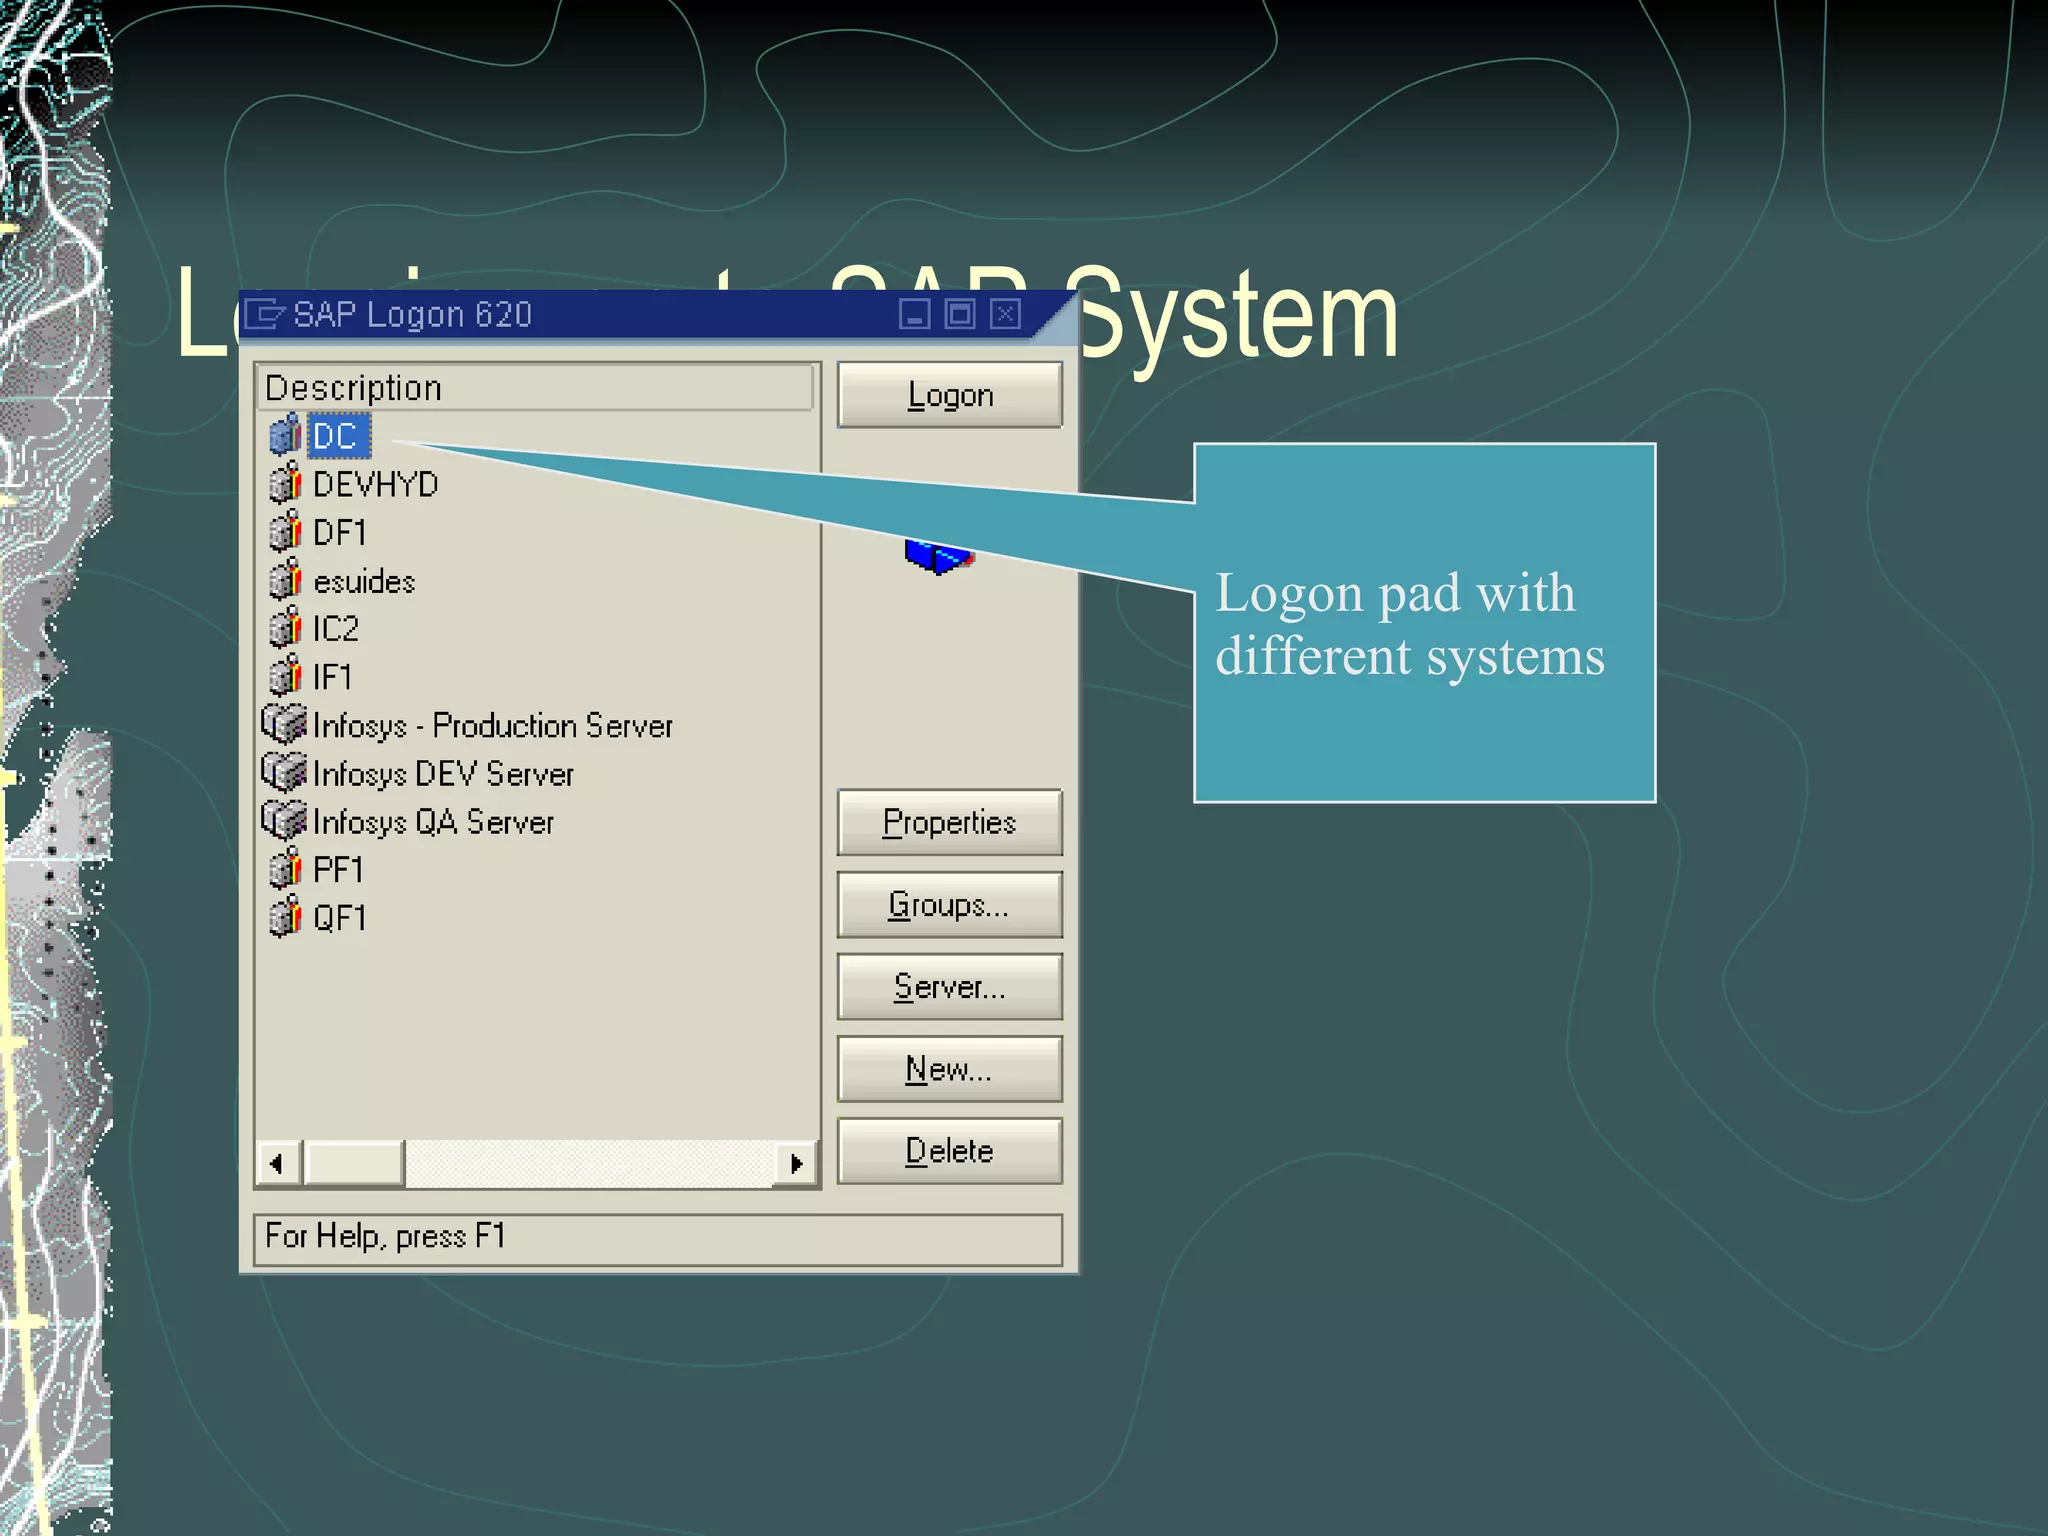This screenshot has height=1536, width=2048.
Task: Click the esuides server icon
Action: click(x=285, y=580)
